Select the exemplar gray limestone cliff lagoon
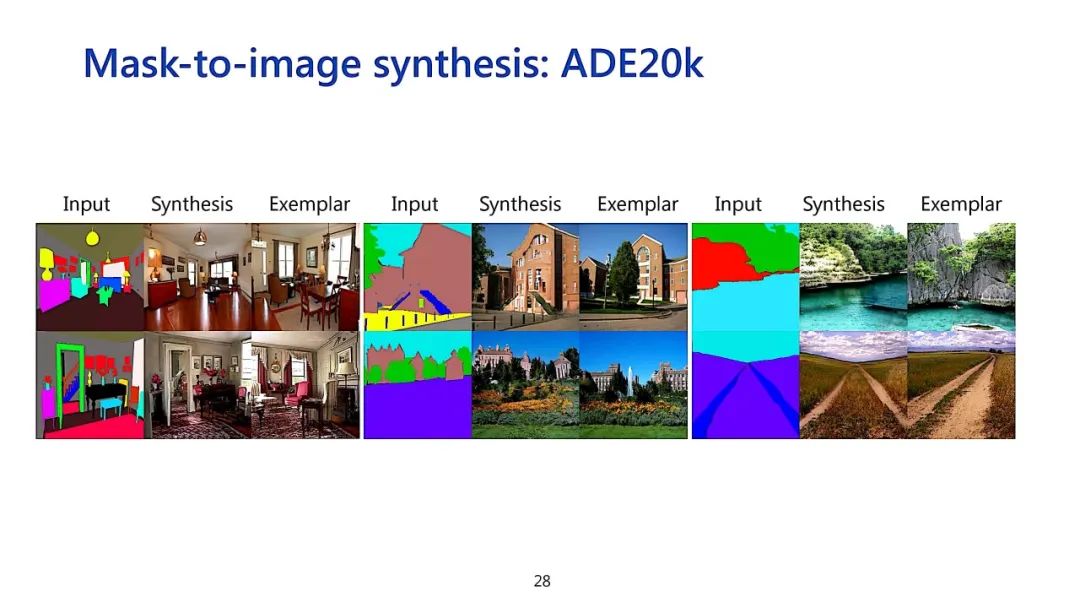 [962, 277]
